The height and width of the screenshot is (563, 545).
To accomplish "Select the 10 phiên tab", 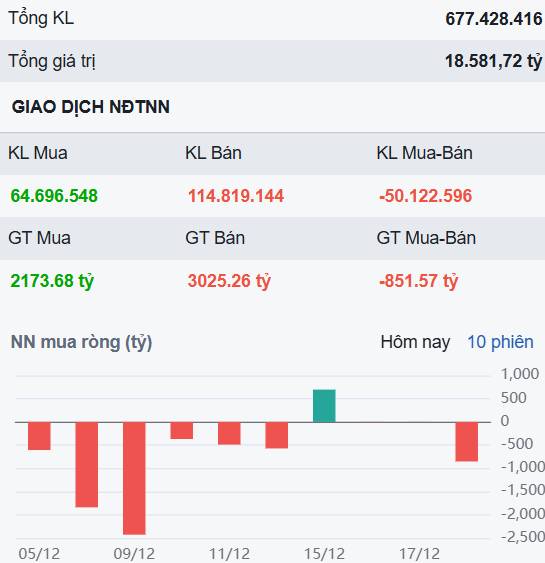I will 500,342.
